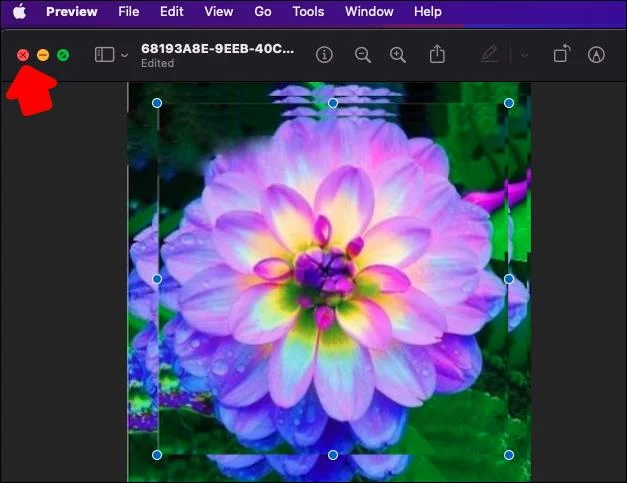This screenshot has width=627, height=483.
Task: Click the bottom-right selection handle
Action: pos(509,455)
